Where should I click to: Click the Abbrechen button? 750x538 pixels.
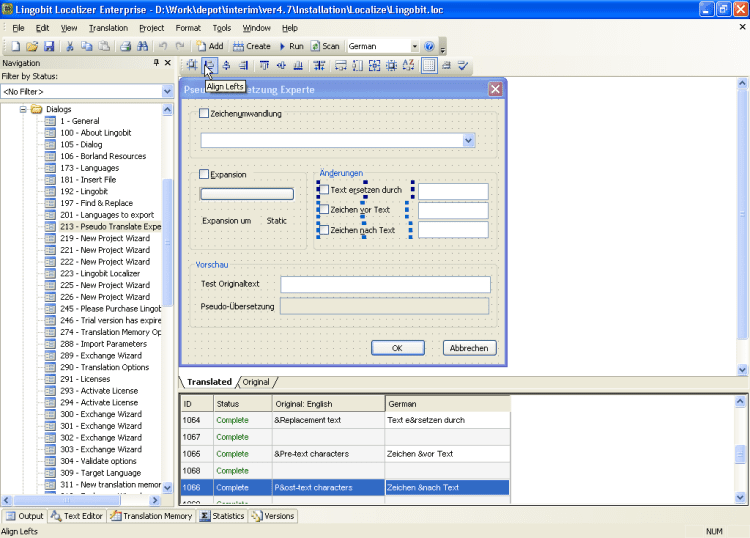pos(469,348)
